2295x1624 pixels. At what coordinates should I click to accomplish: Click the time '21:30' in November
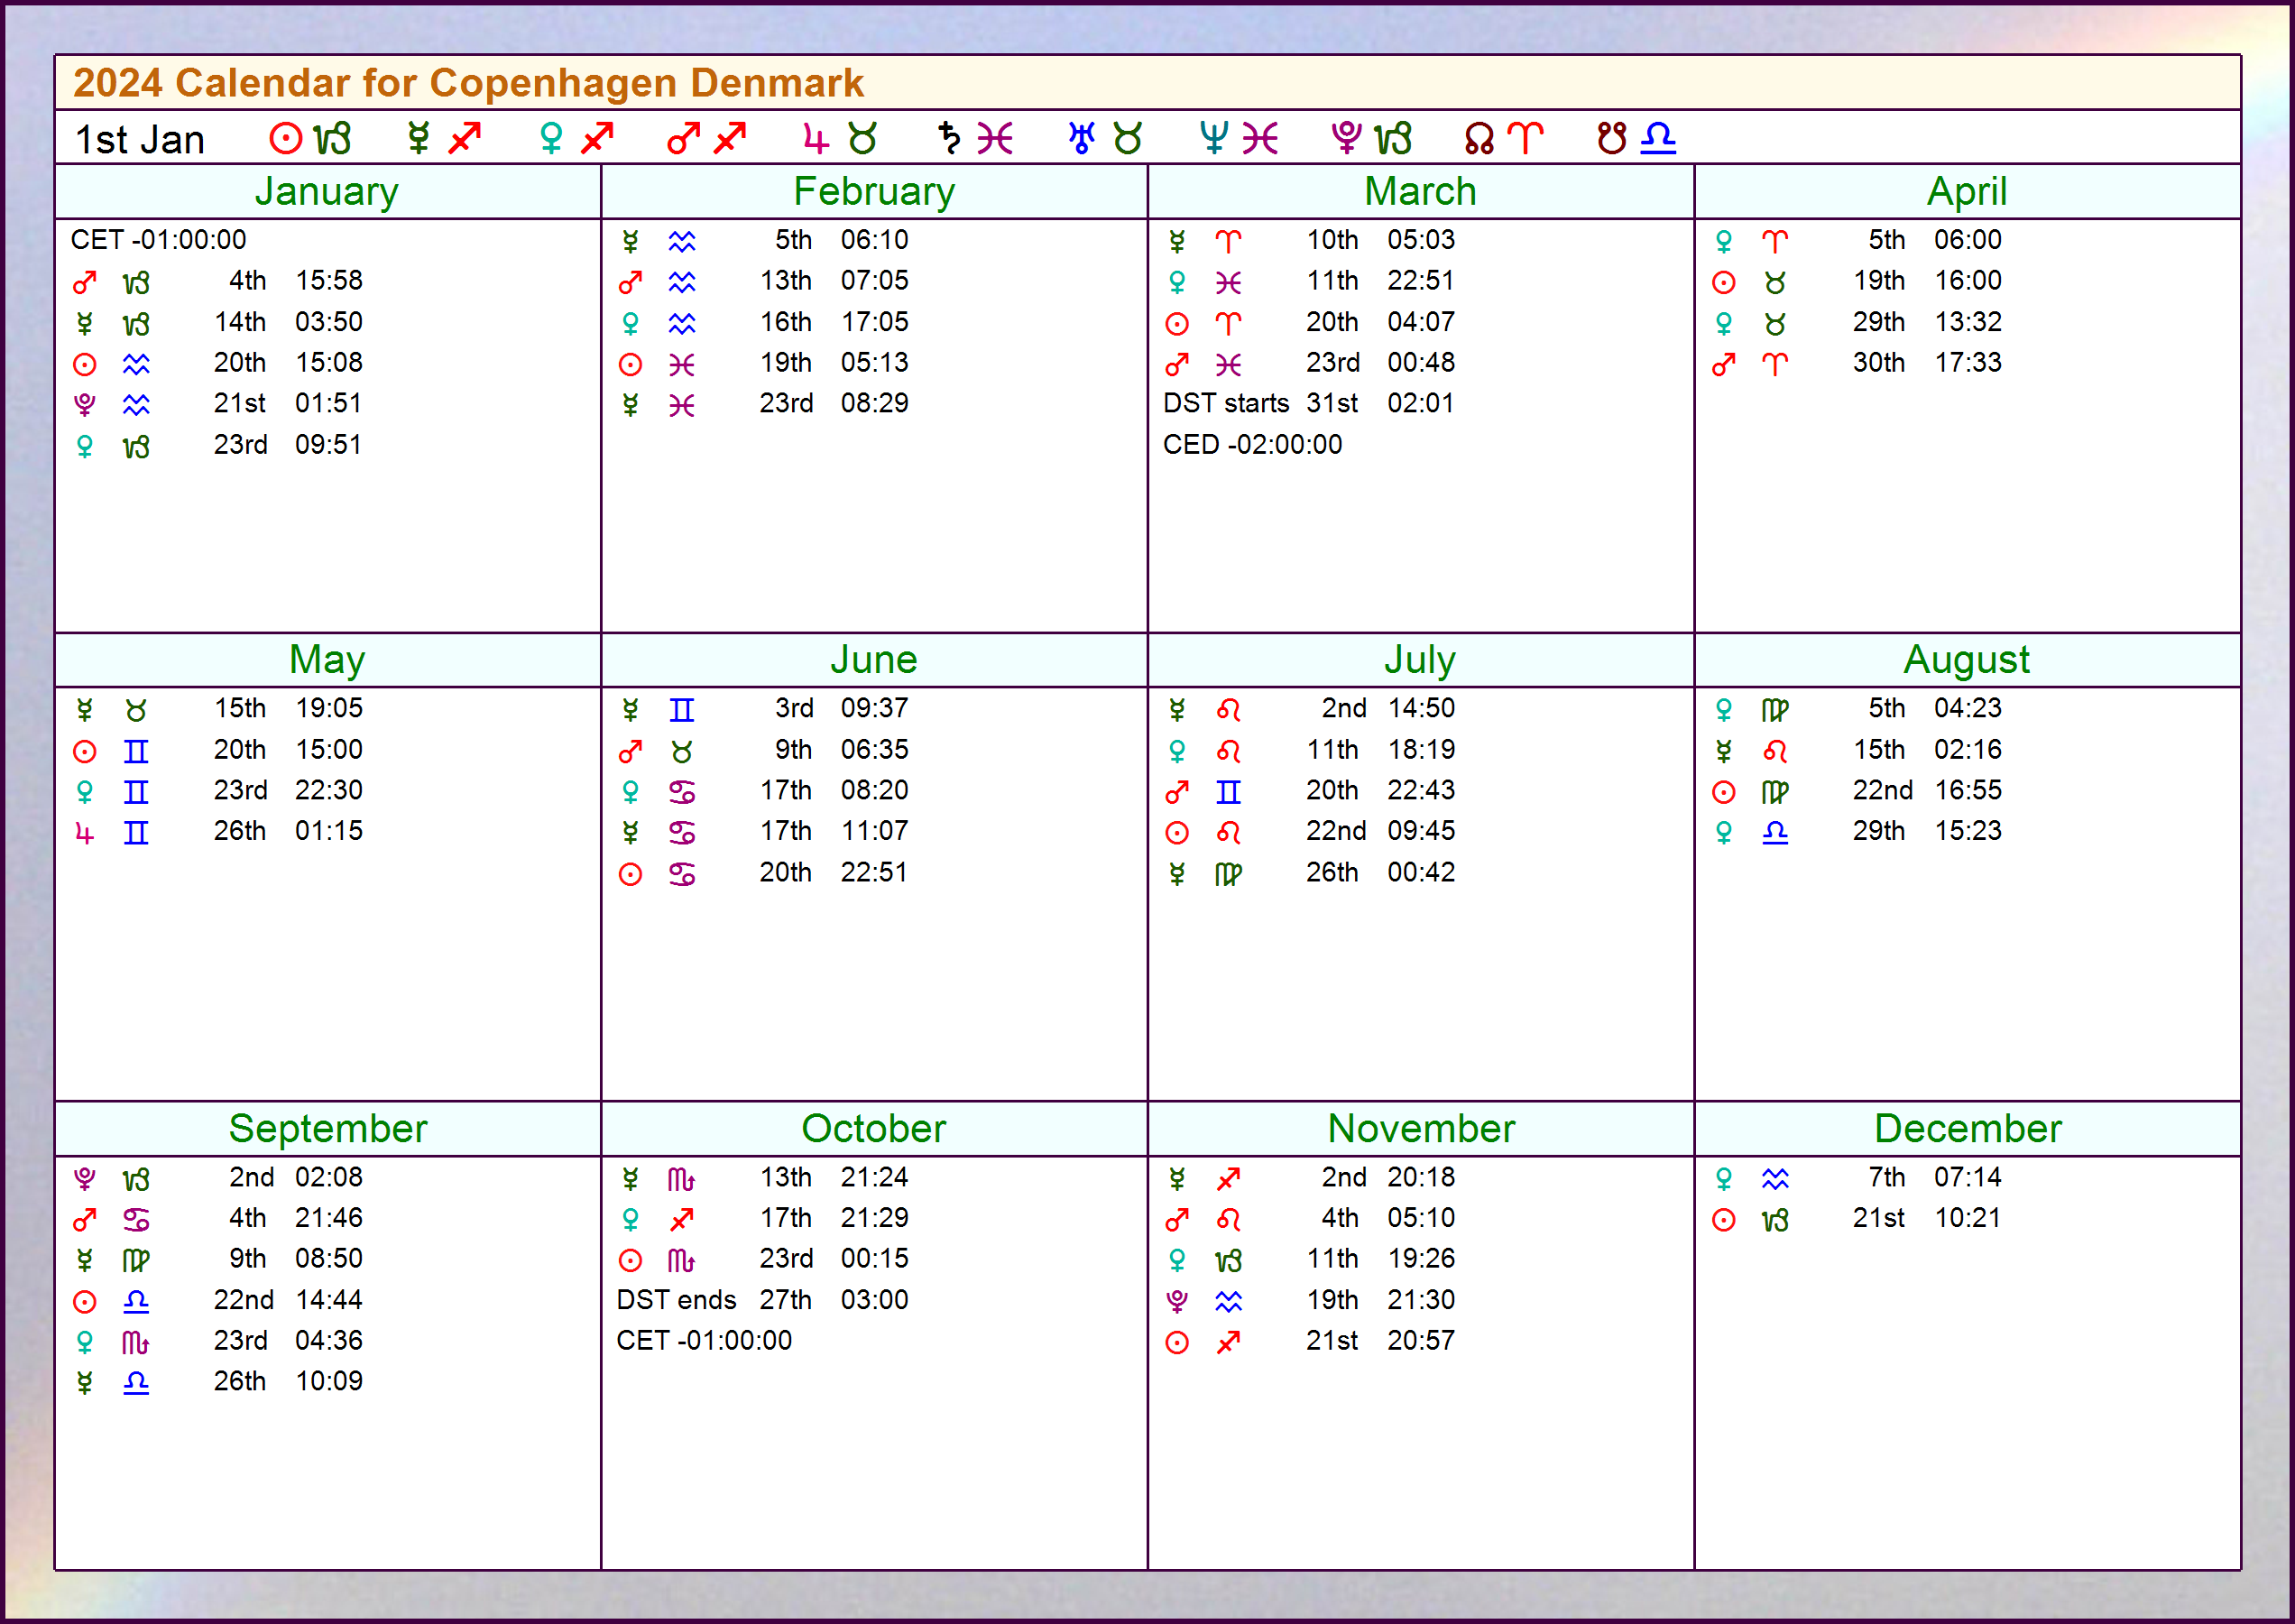pyautogui.click(x=1420, y=1300)
